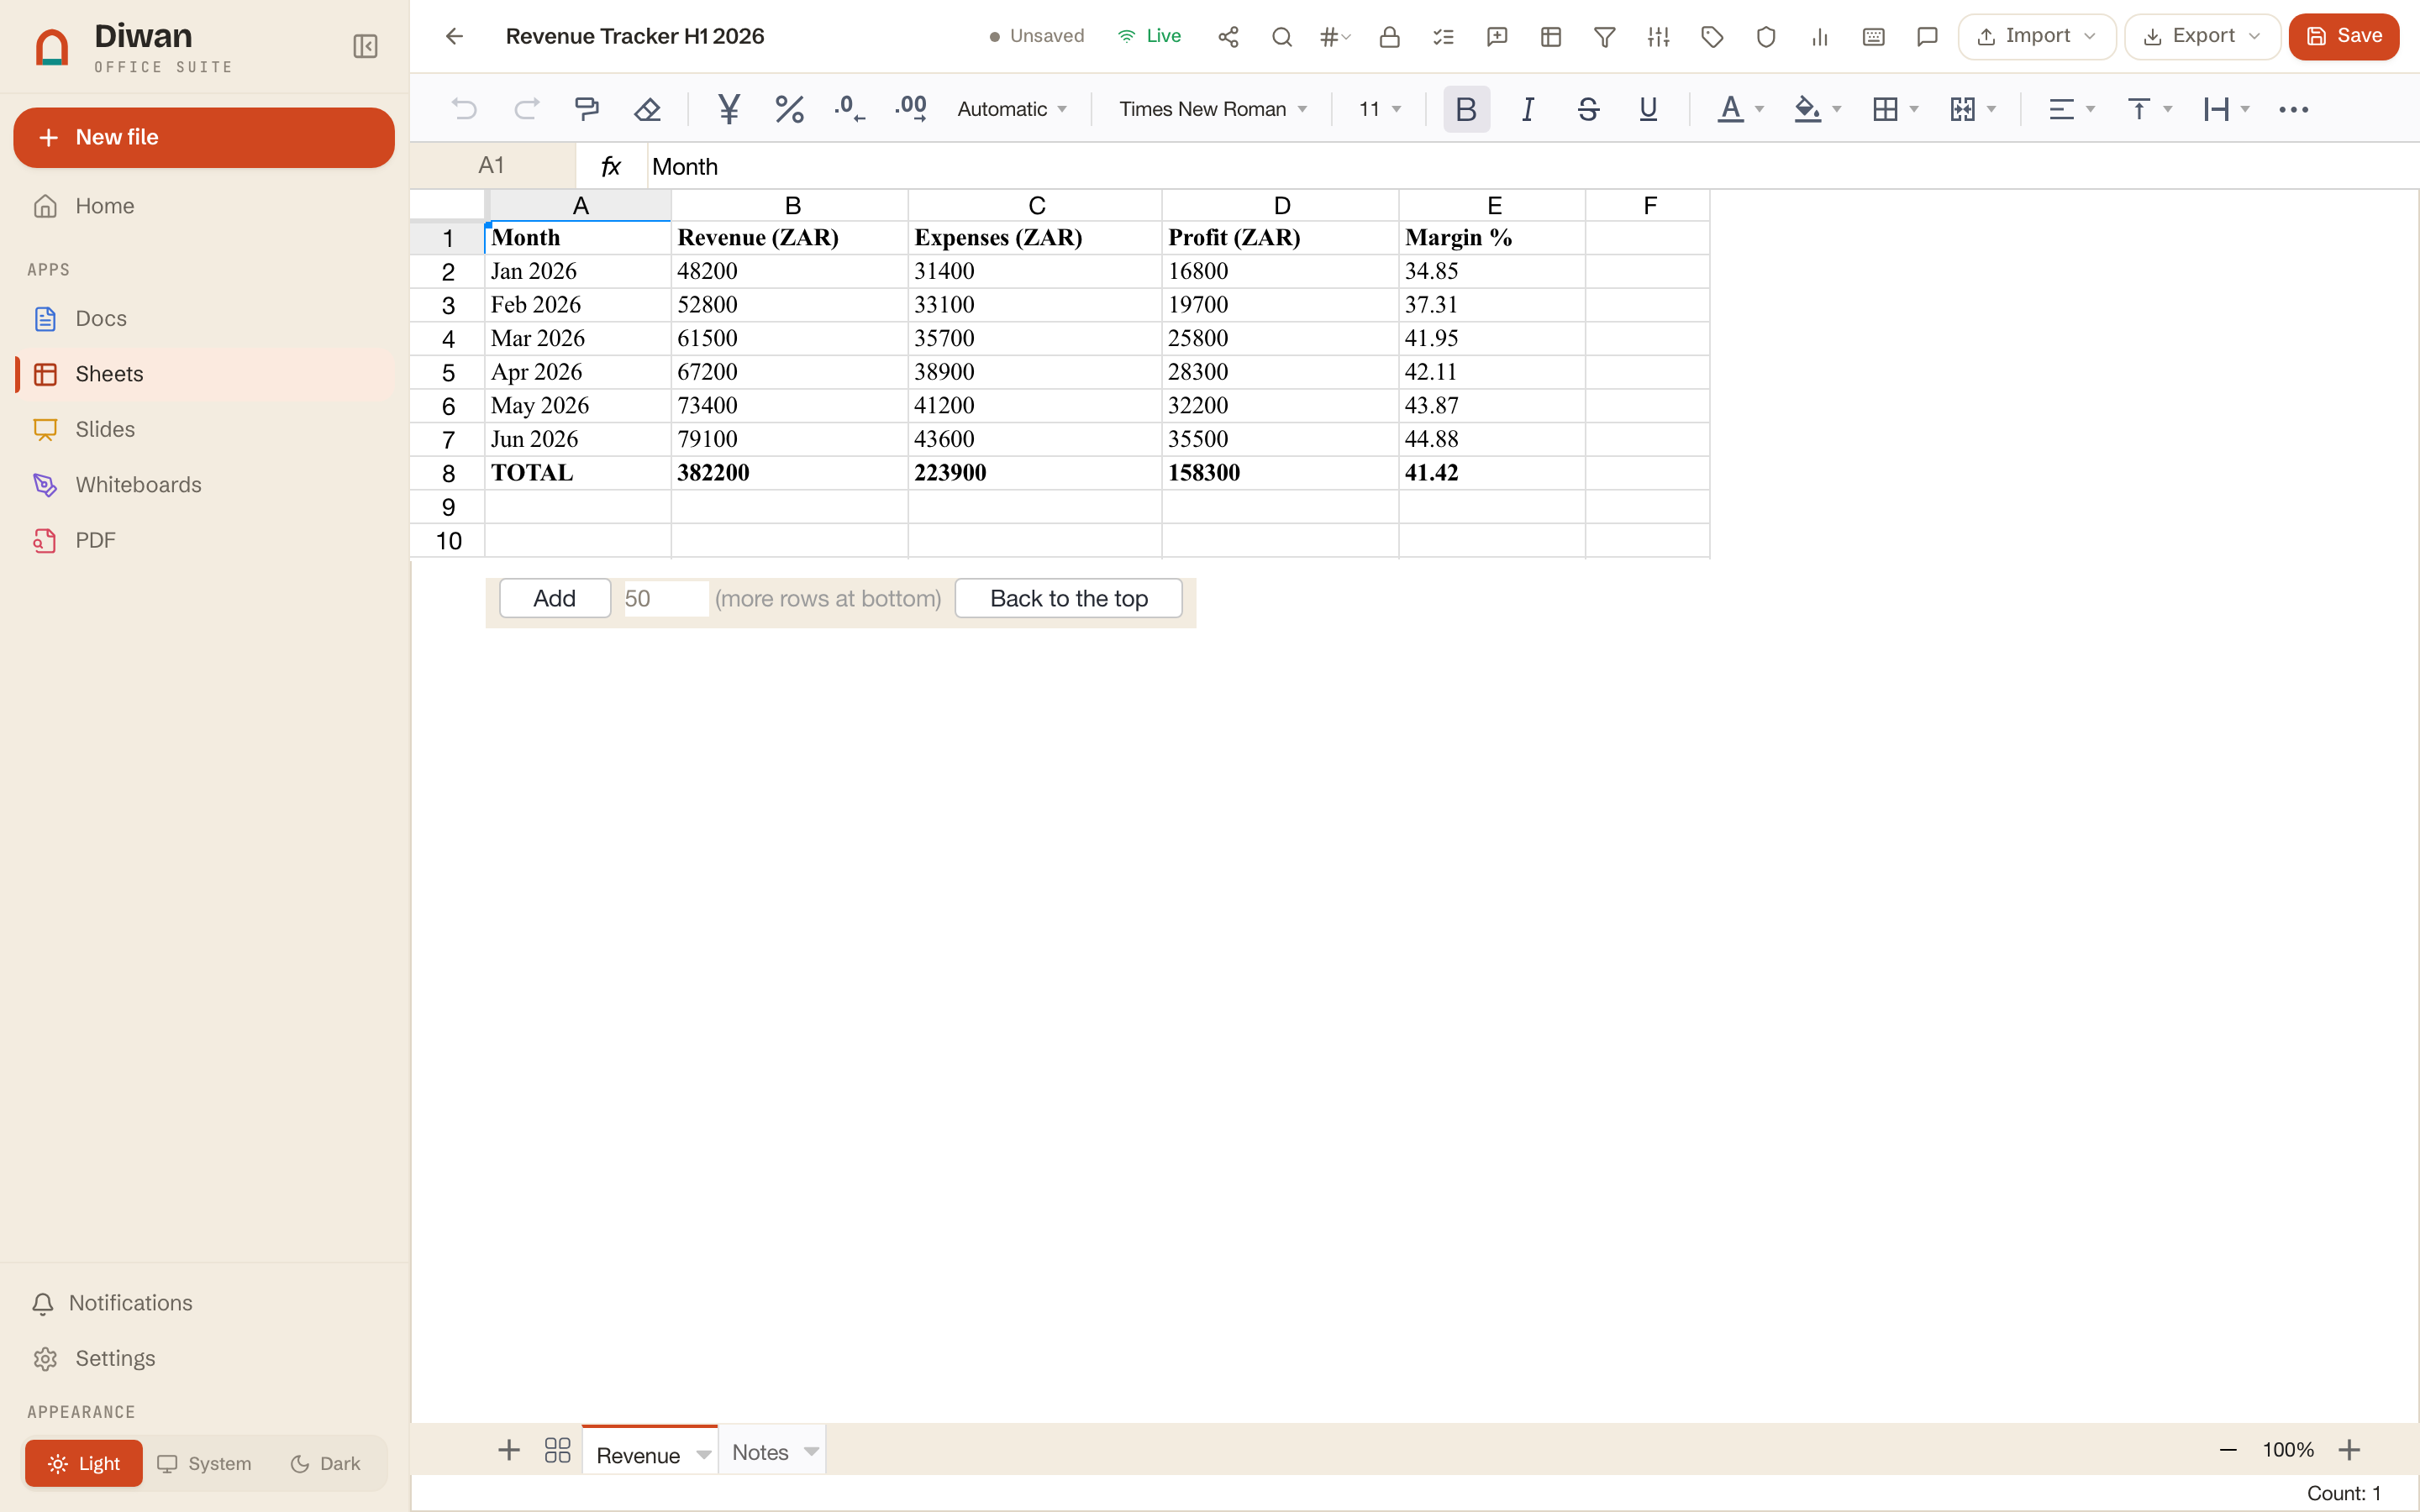
Task: Open the text color picker
Action: 1739,109
